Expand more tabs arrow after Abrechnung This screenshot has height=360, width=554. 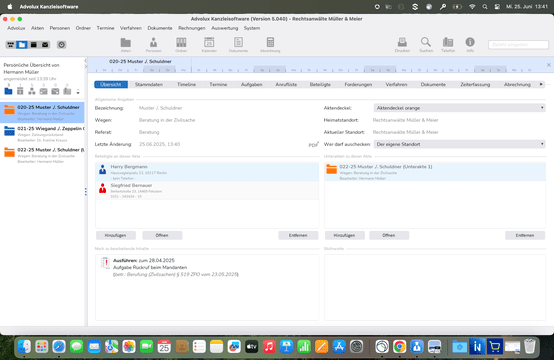(541, 84)
